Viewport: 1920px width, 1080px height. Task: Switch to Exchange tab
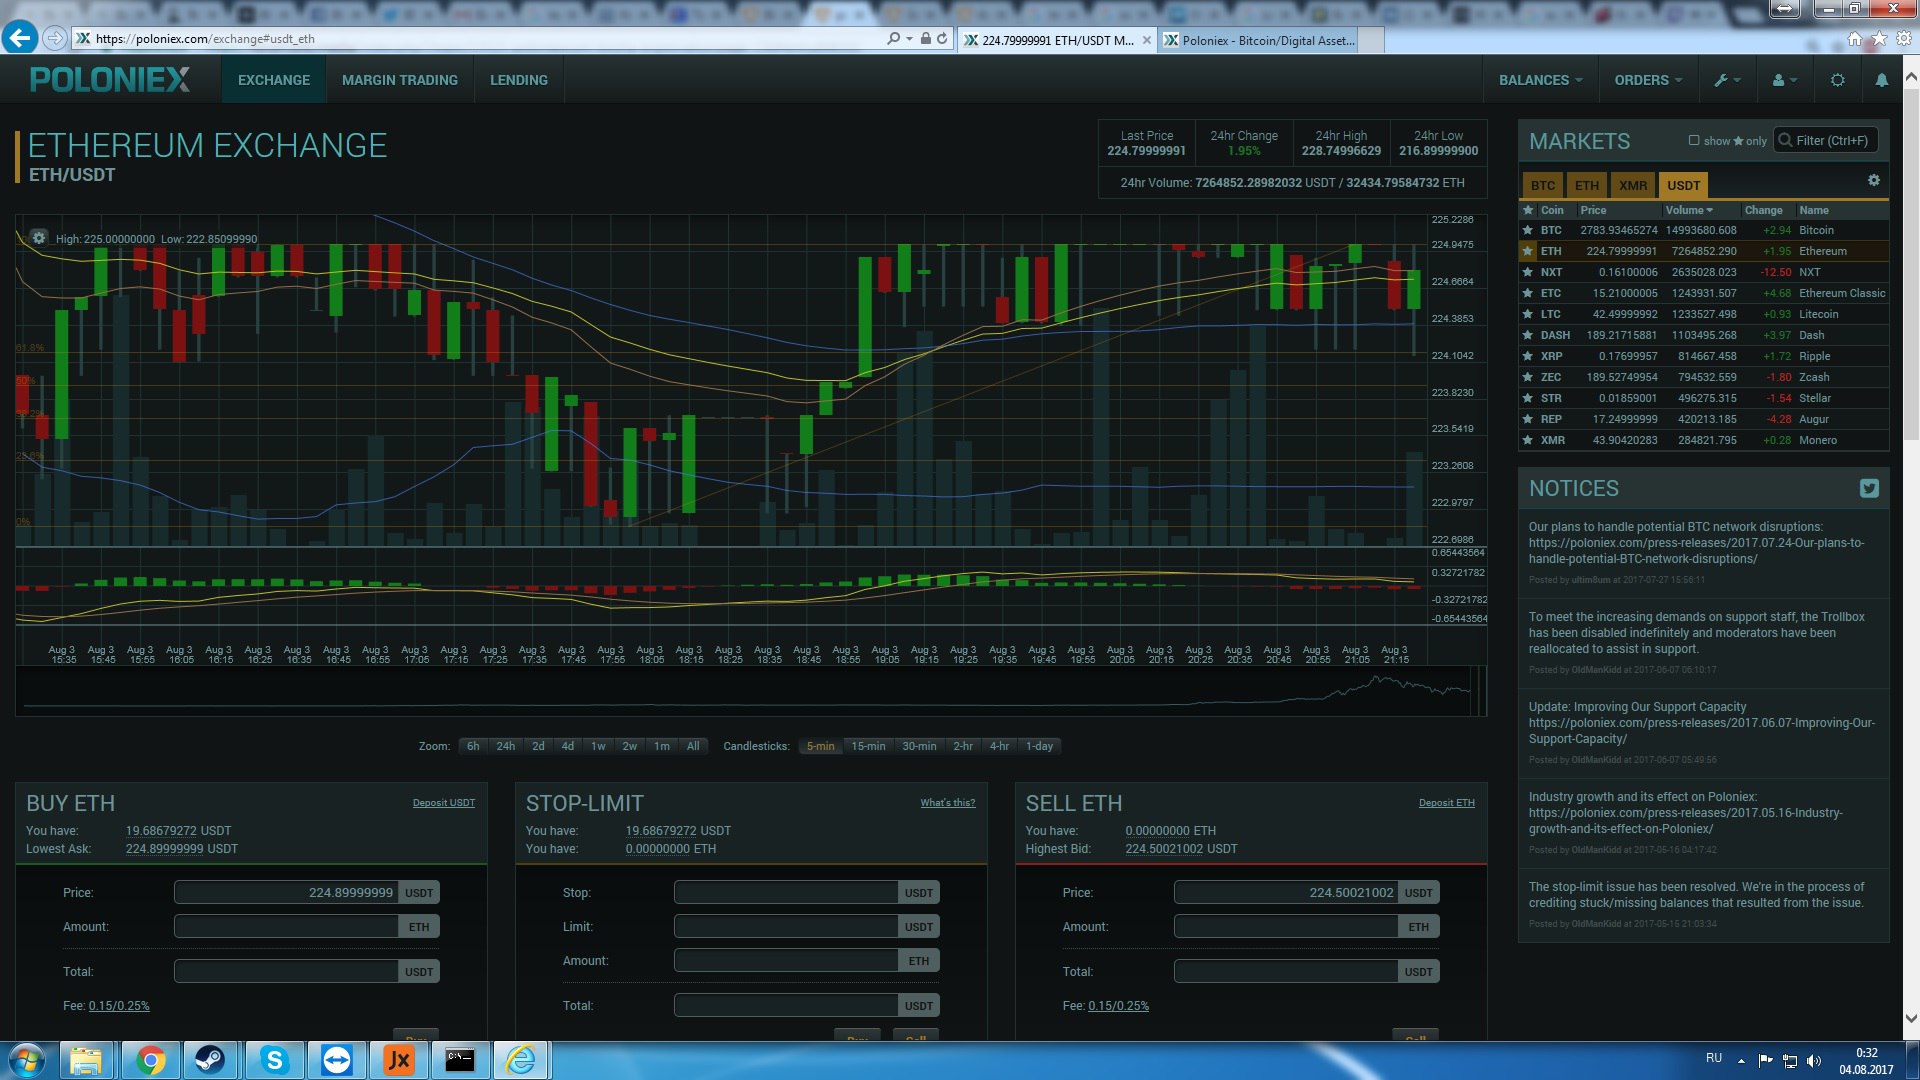(274, 80)
